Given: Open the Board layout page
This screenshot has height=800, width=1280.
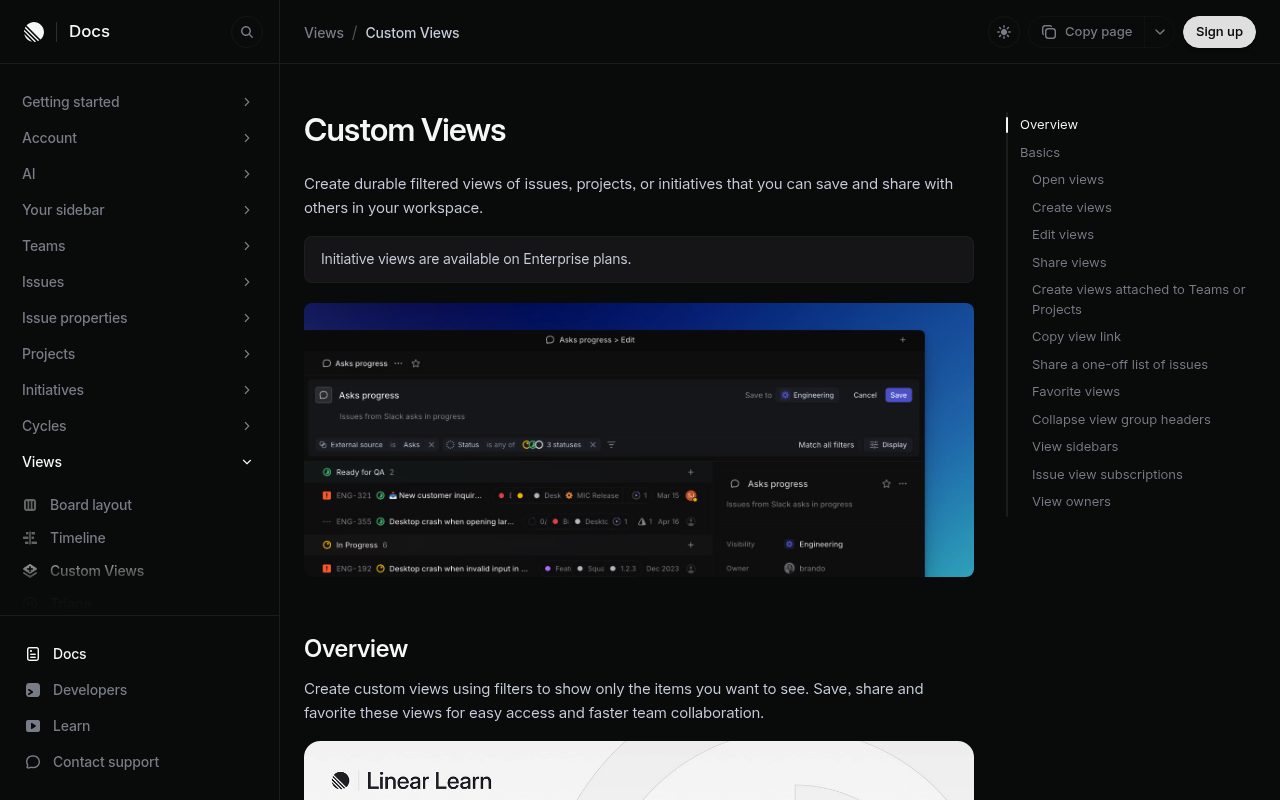Looking at the screenshot, I should coord(91,505).
